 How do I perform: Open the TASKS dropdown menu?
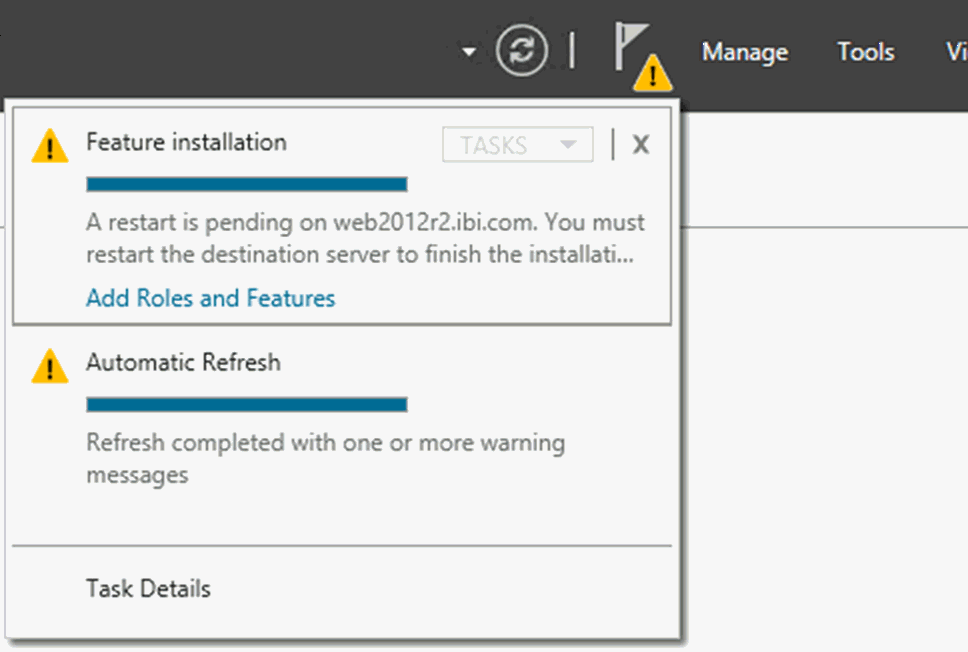(518, 144)
